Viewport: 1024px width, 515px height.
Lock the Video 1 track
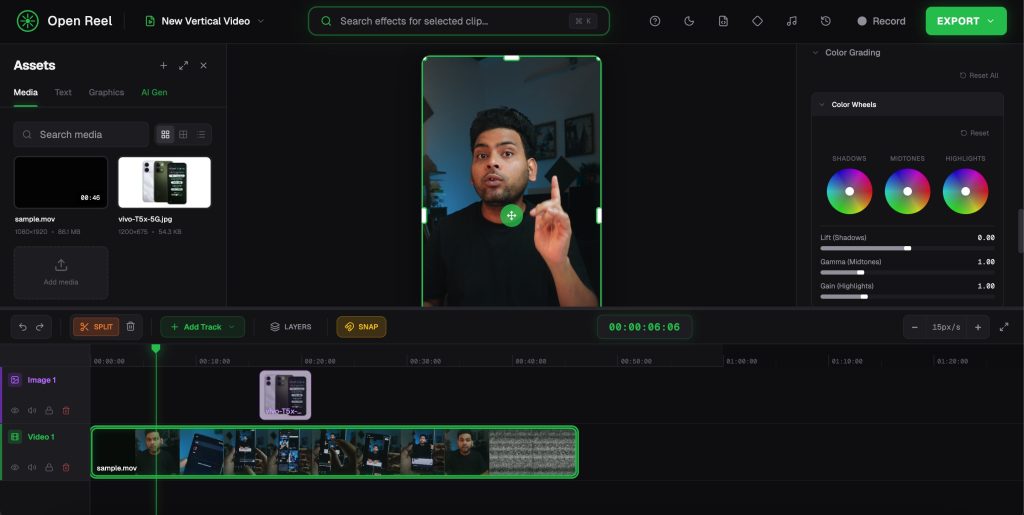pyautogui.click(x=49, y=467)
